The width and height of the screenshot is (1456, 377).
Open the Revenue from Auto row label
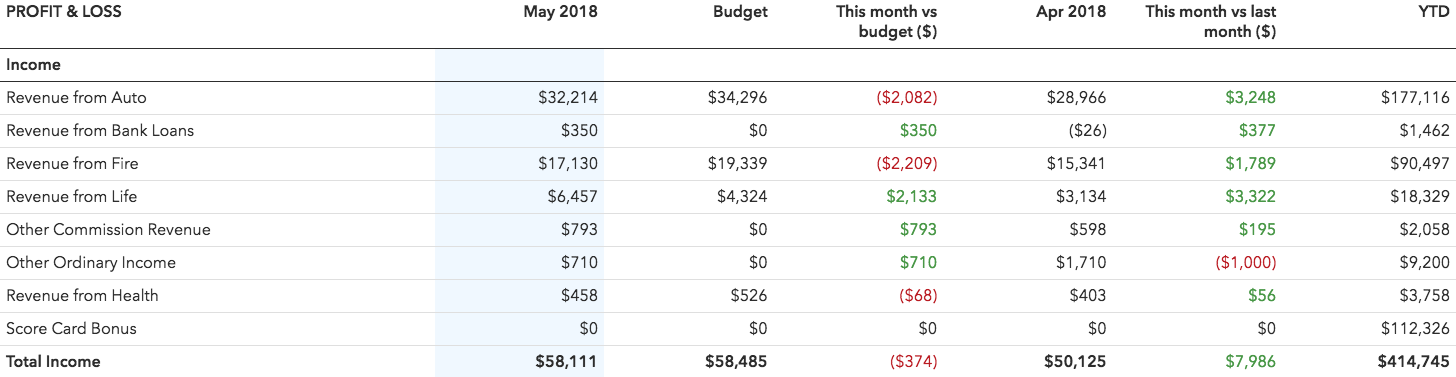pyautogui.click(x=76, y=98)
